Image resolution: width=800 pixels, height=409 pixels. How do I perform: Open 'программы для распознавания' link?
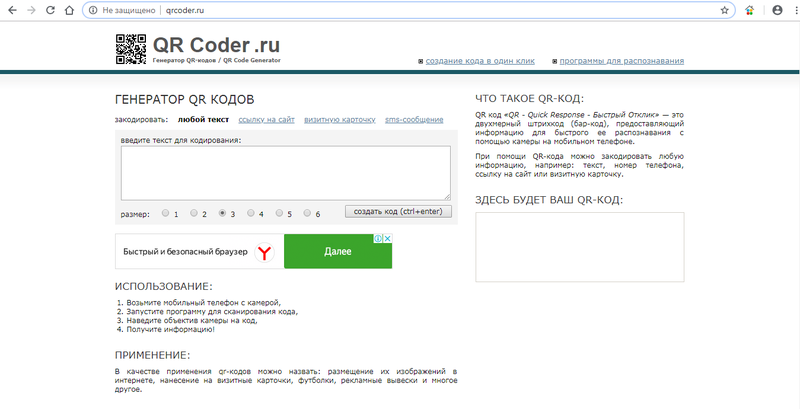click(x=621, y=61)
